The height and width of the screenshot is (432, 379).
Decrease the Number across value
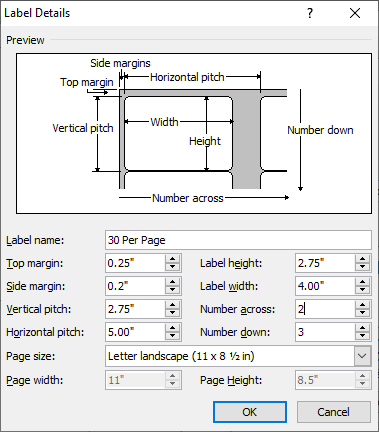363,313
